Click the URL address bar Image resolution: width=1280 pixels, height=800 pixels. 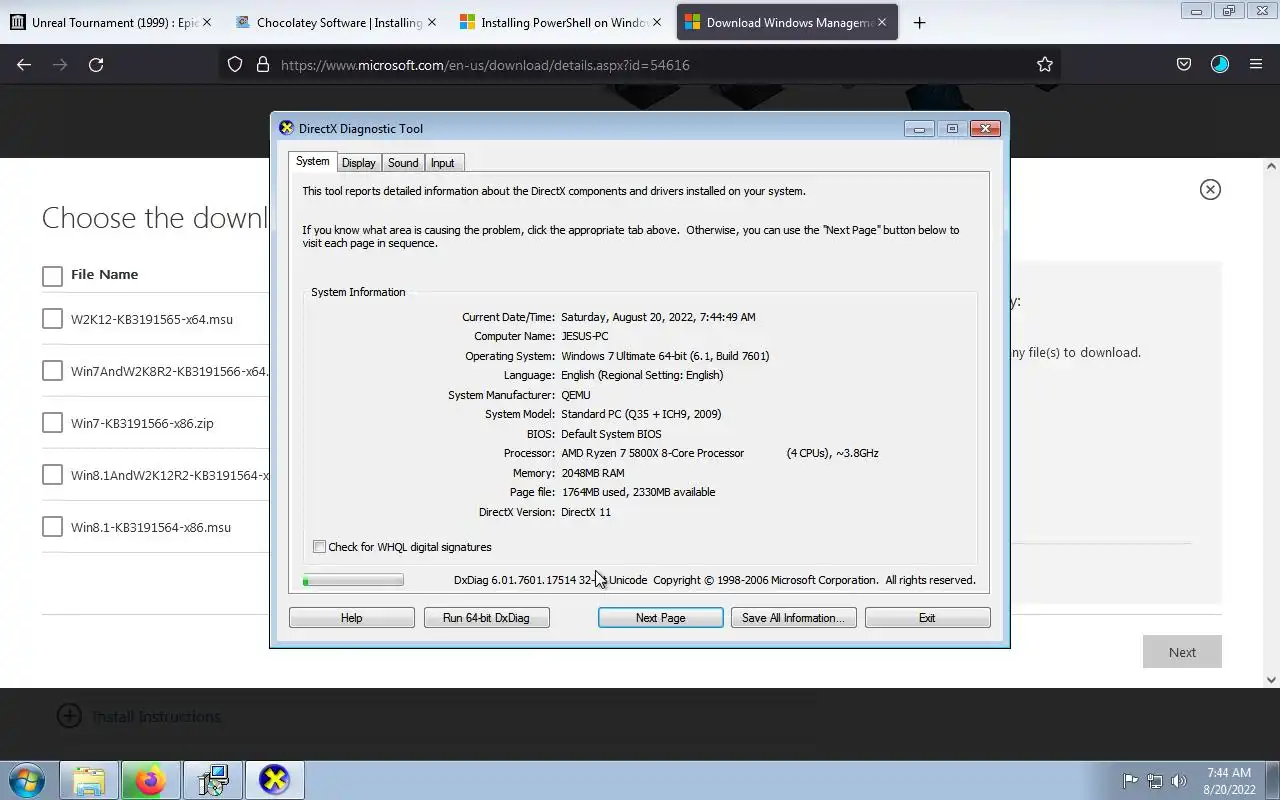coord(640,64)
